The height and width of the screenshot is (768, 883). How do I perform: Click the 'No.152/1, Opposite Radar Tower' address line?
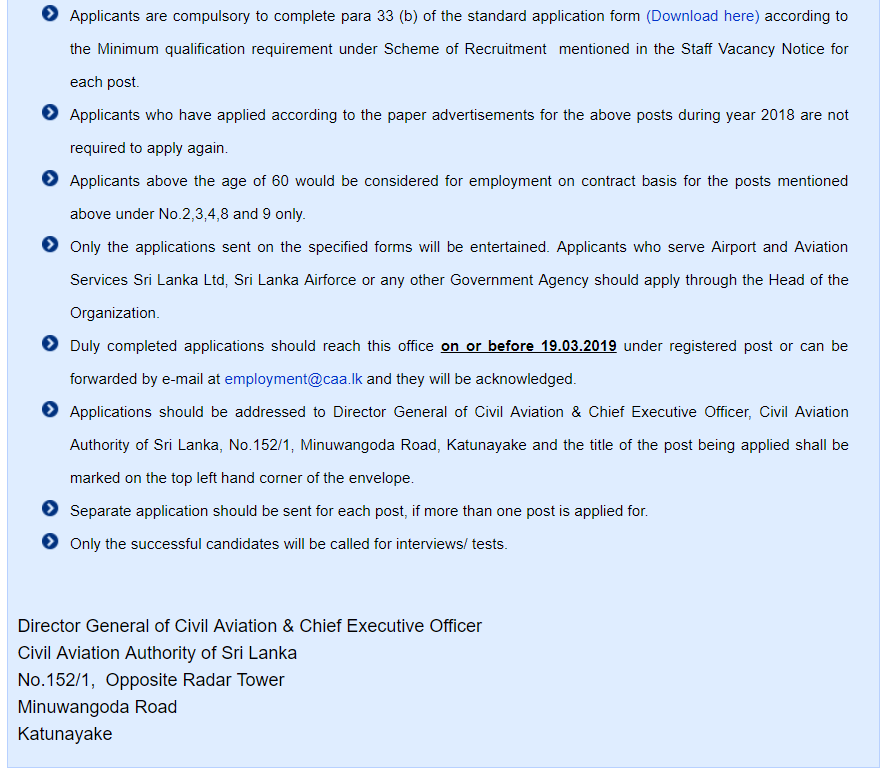(151, 680)
